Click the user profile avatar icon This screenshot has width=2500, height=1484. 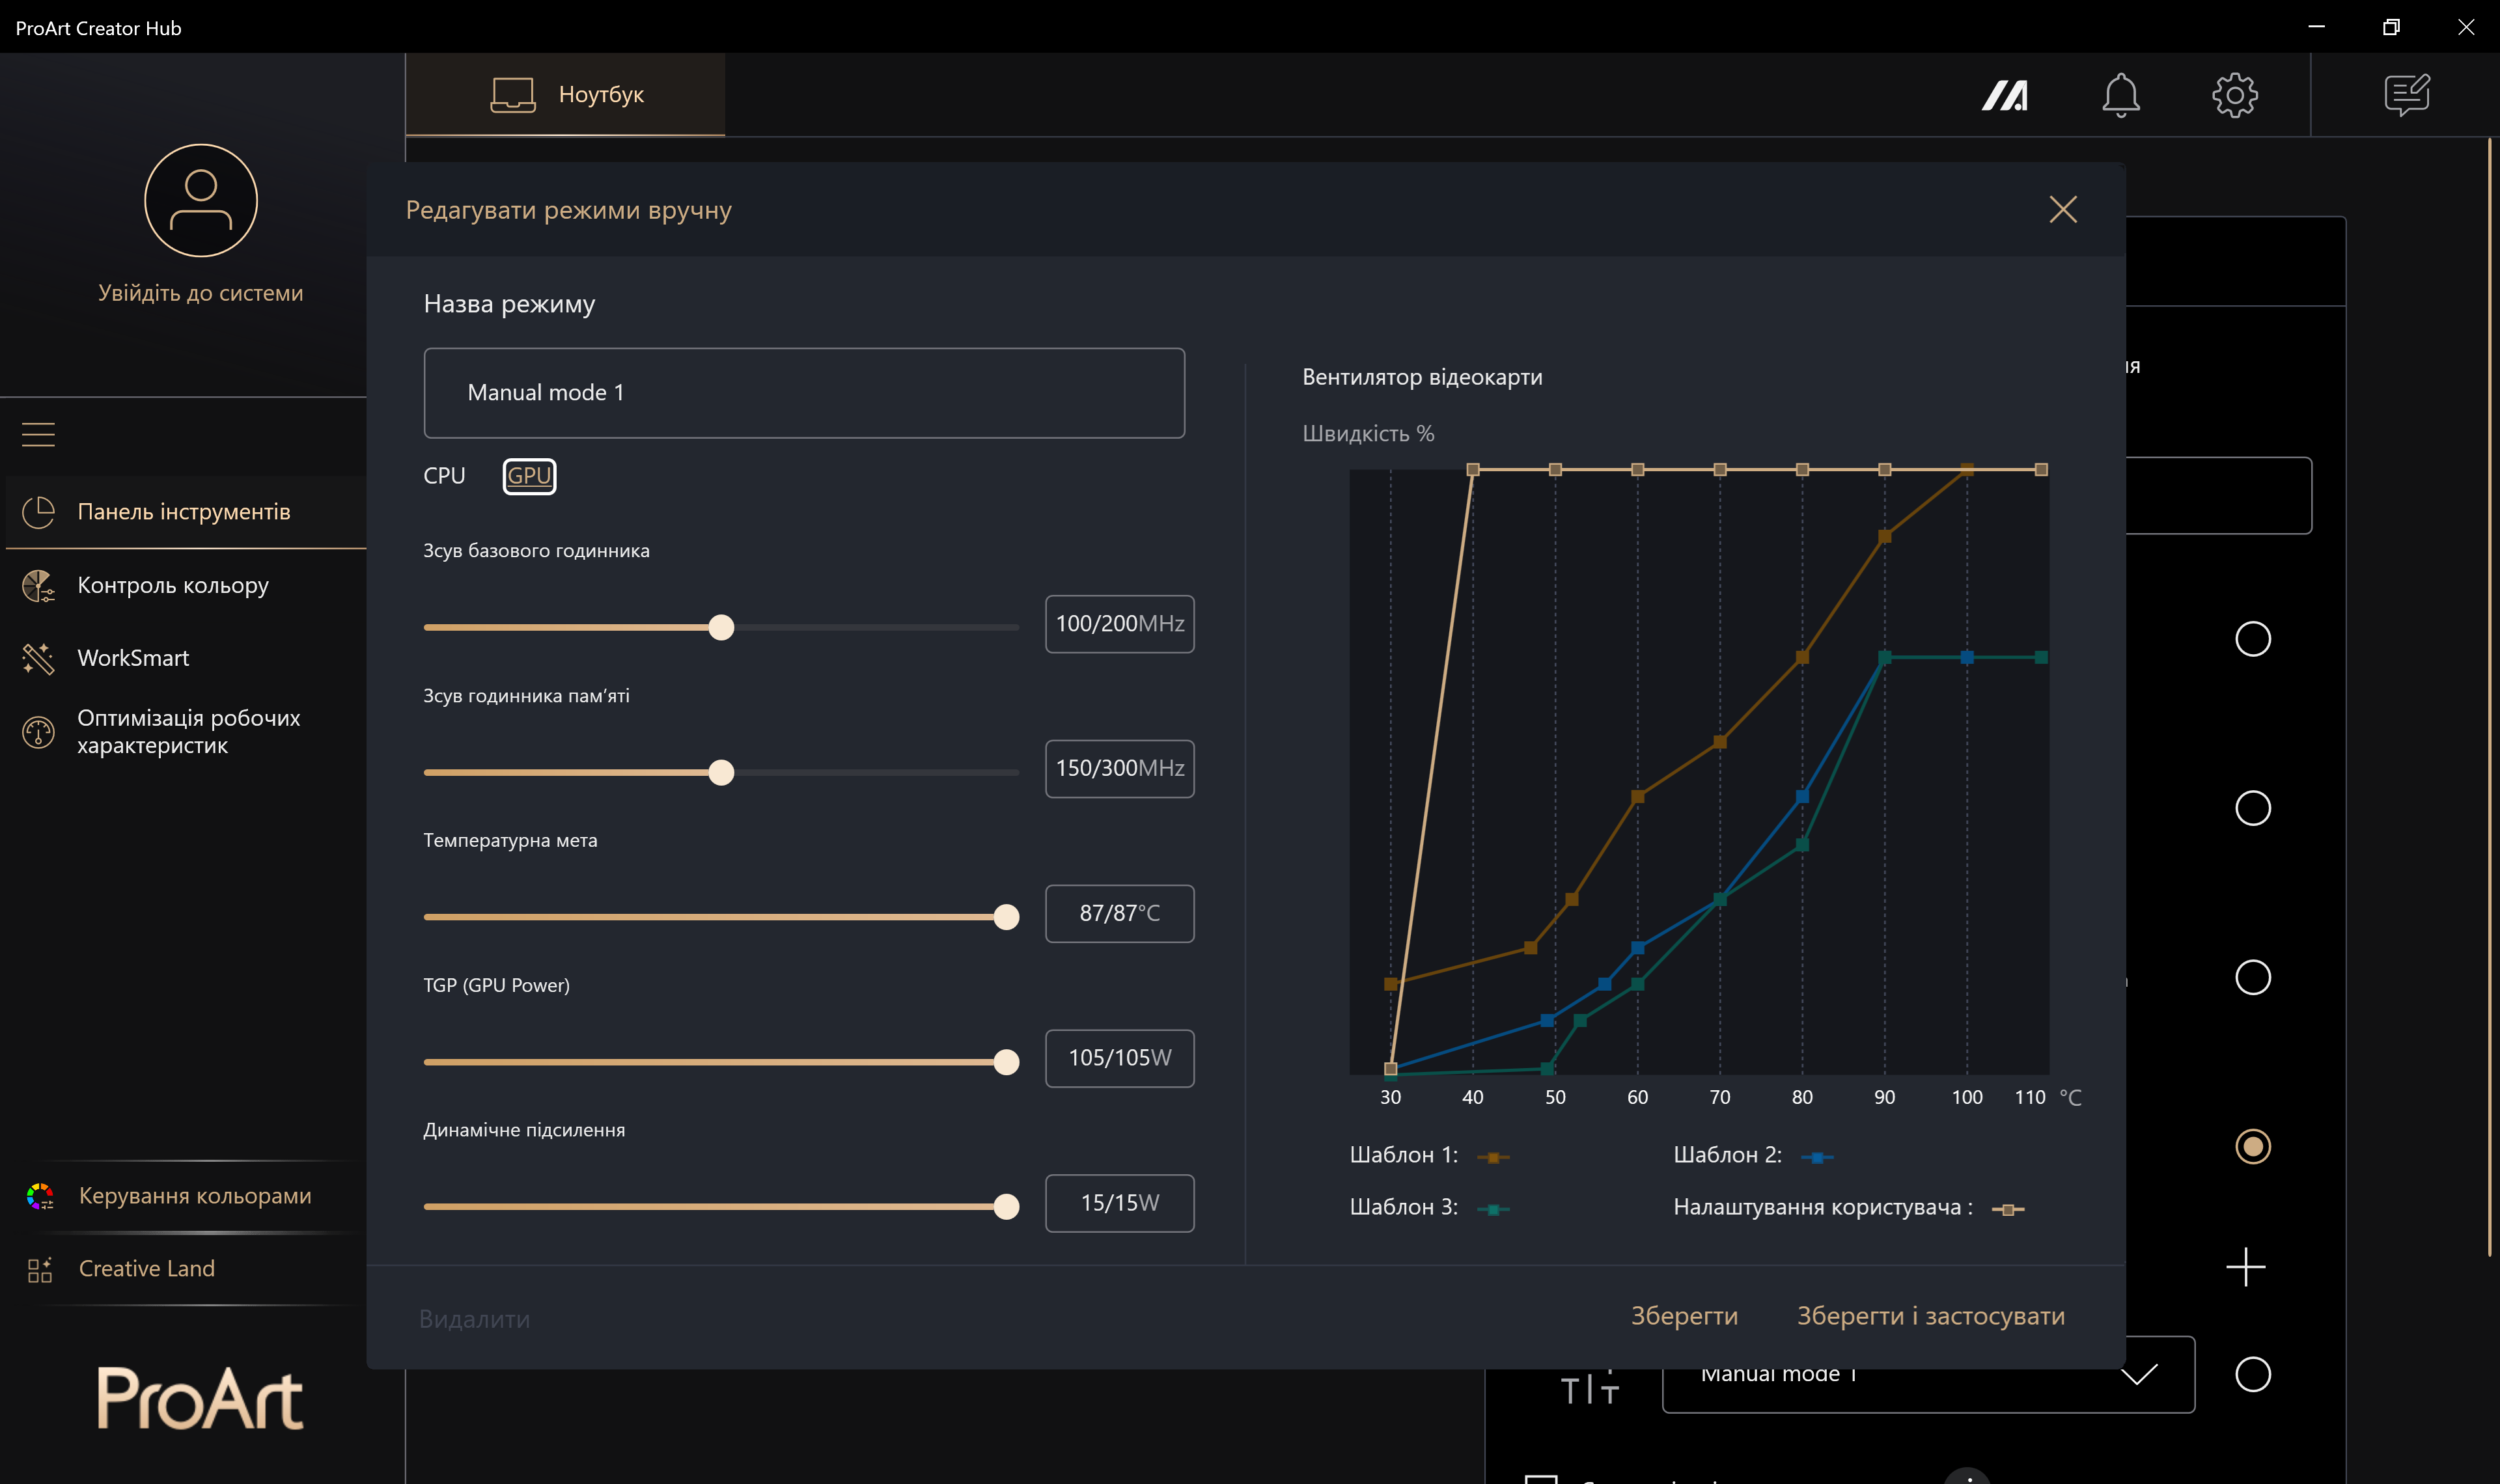click(x=201, y=200)
